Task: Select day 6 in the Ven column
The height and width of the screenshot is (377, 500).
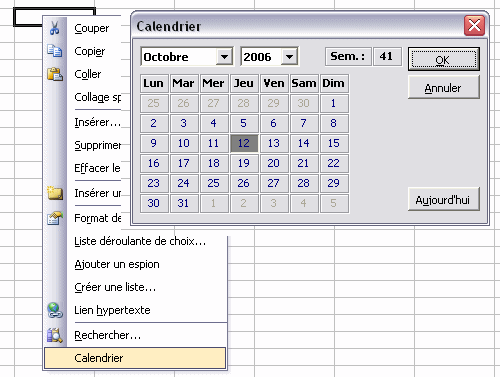Action: 274,123
